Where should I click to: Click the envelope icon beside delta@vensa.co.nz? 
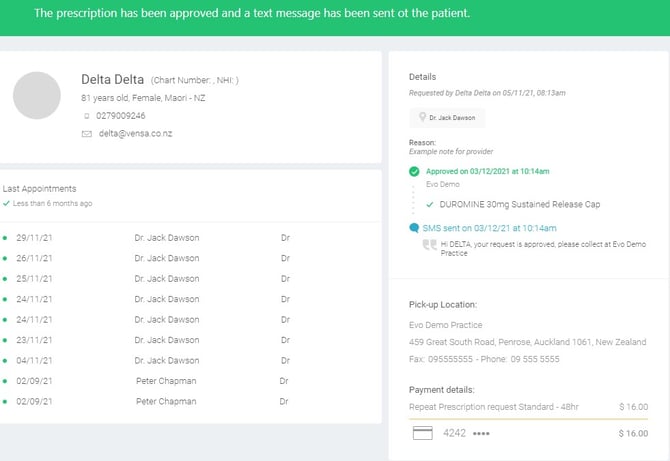click(87, 134)
